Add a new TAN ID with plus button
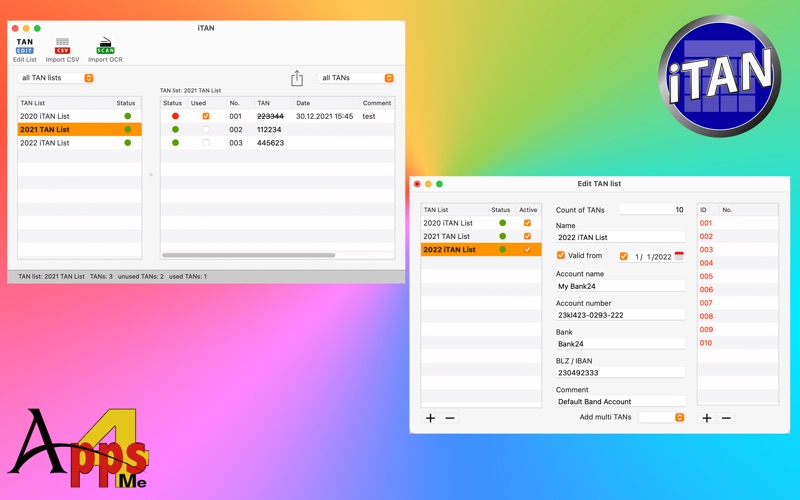 coord(707,418)
